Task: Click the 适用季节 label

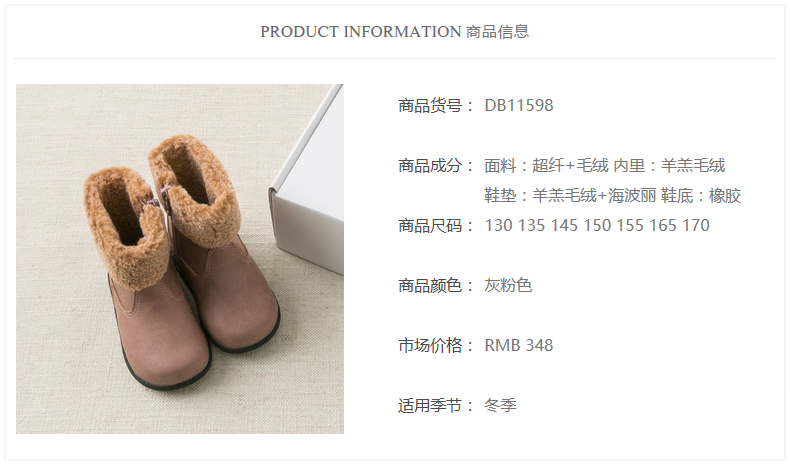Action: coord(430,405)
